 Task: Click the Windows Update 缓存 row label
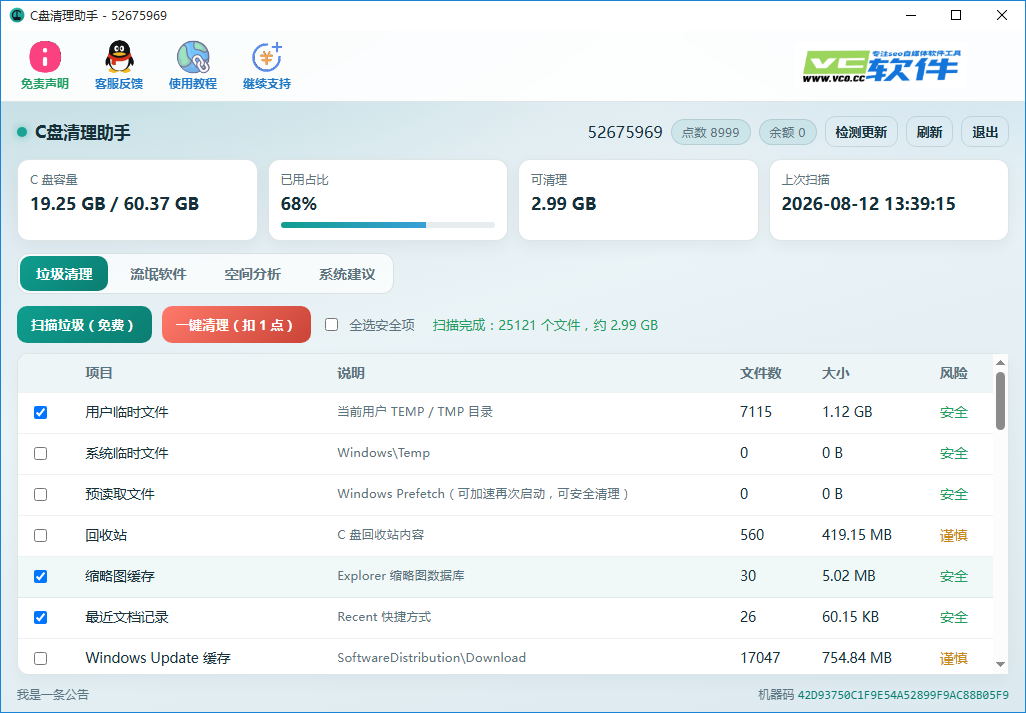pyautogui.click(x=158, y=658)
